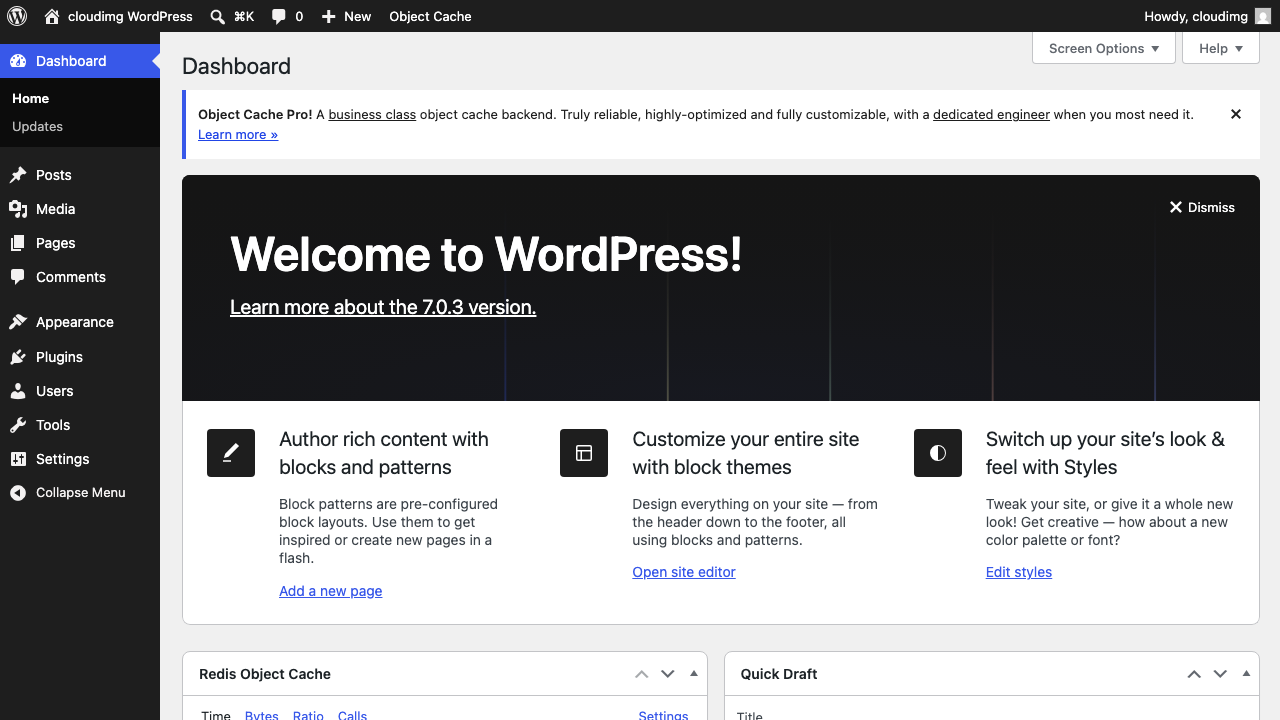Screen dimensions: 1280x720
Task: Click the Users person icon
Action: coord(18,391)
